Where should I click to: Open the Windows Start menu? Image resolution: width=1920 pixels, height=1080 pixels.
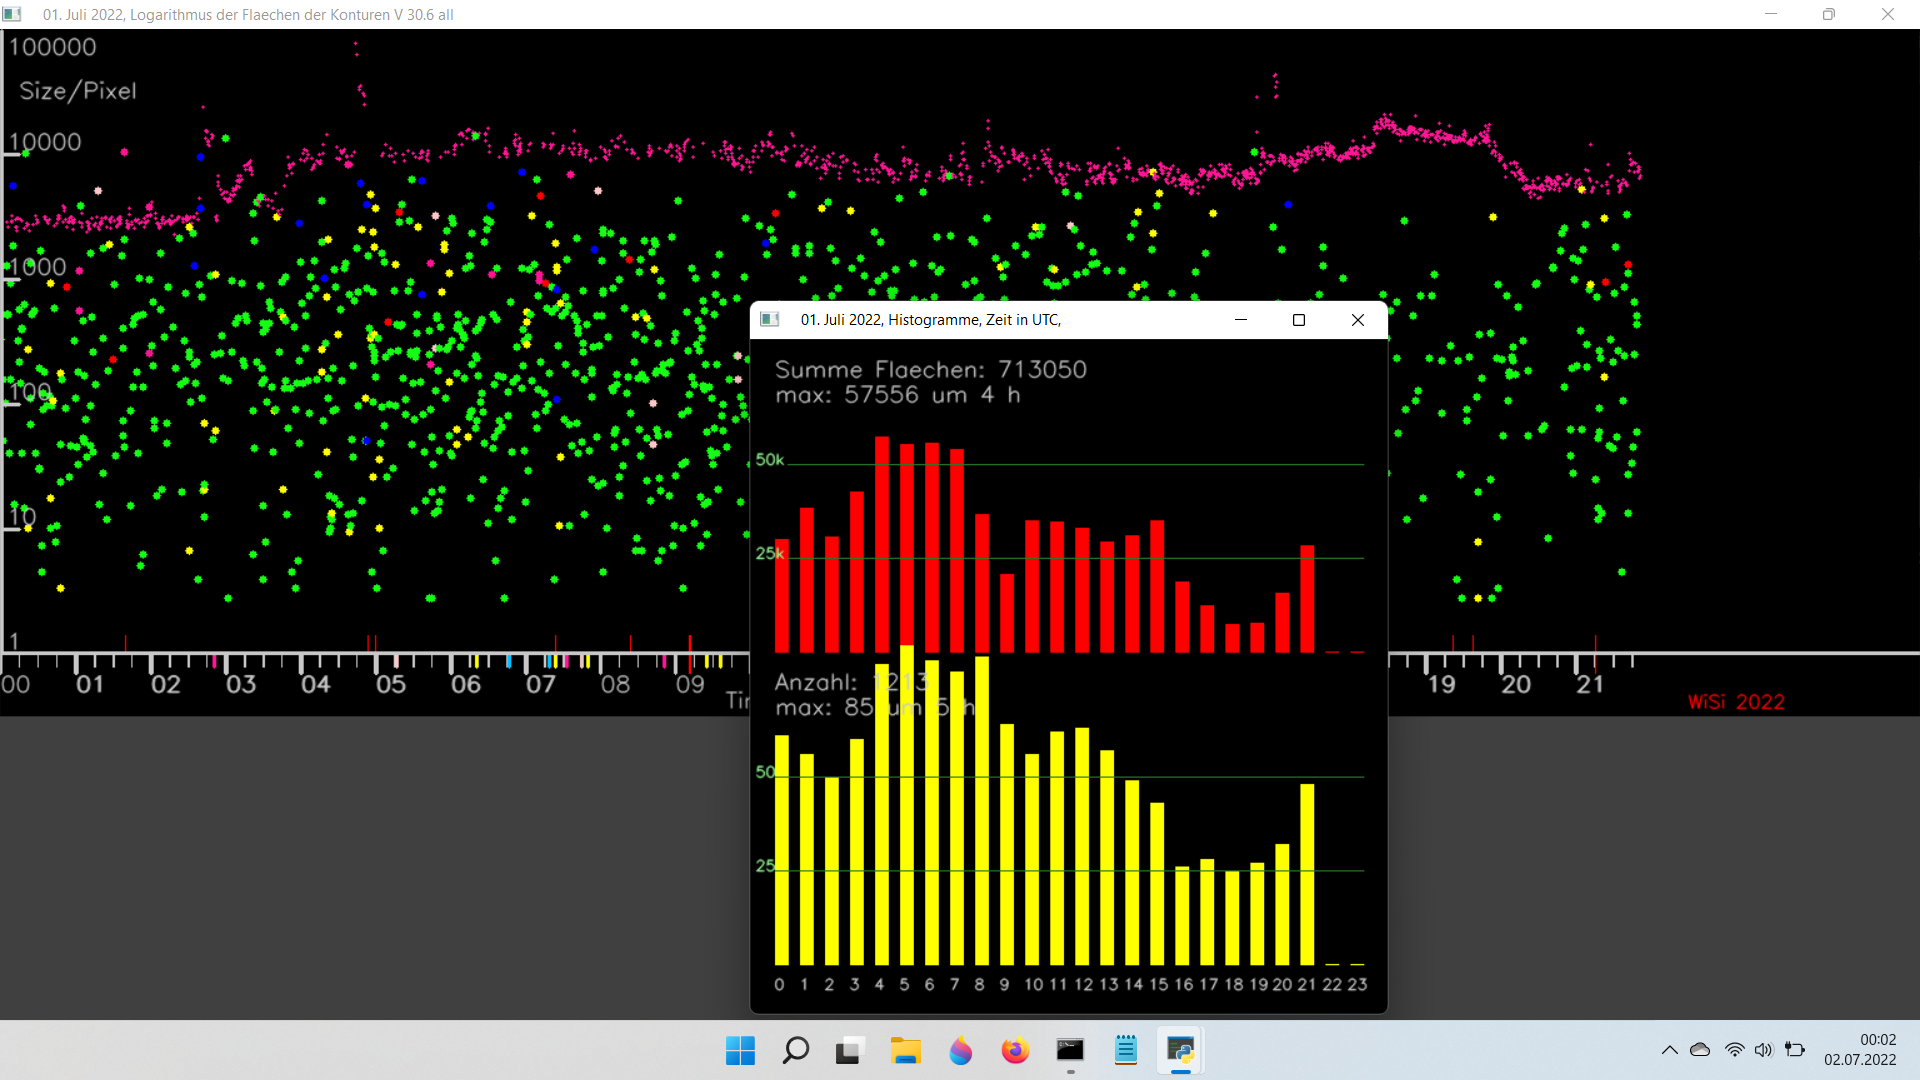(x=740, y=1051)
